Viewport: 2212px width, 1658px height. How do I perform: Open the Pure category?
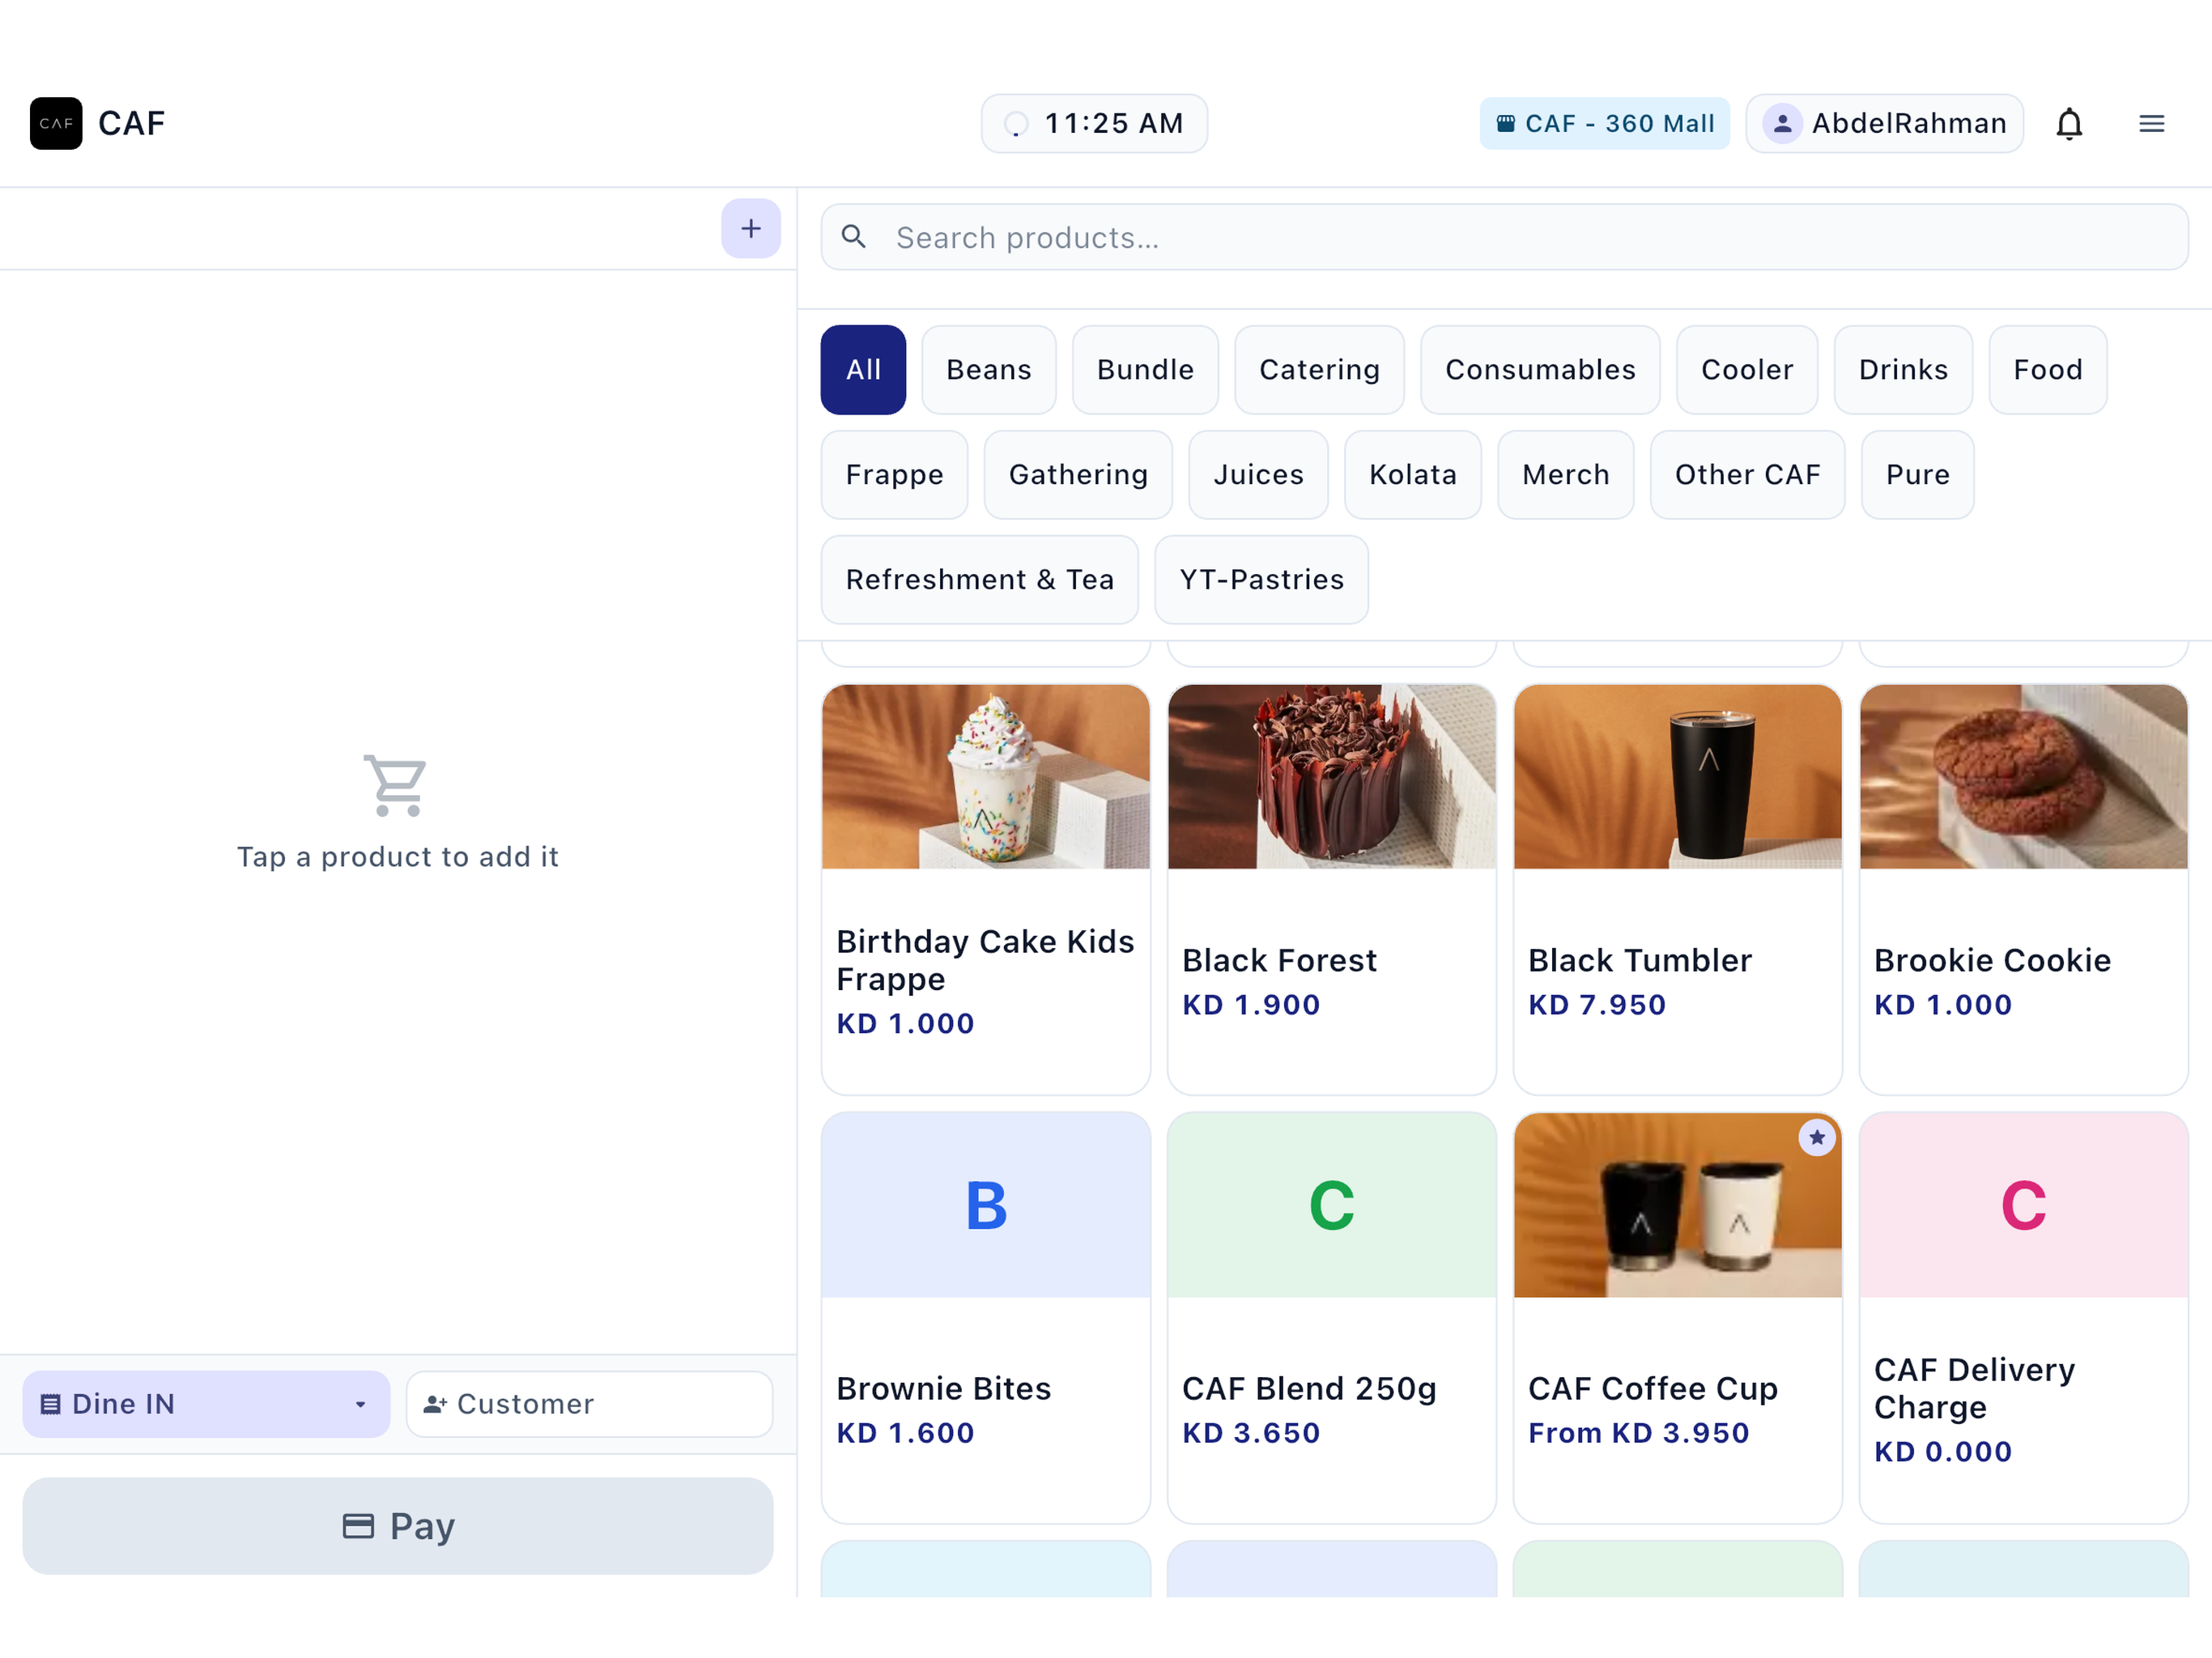tap(1917, 475)
